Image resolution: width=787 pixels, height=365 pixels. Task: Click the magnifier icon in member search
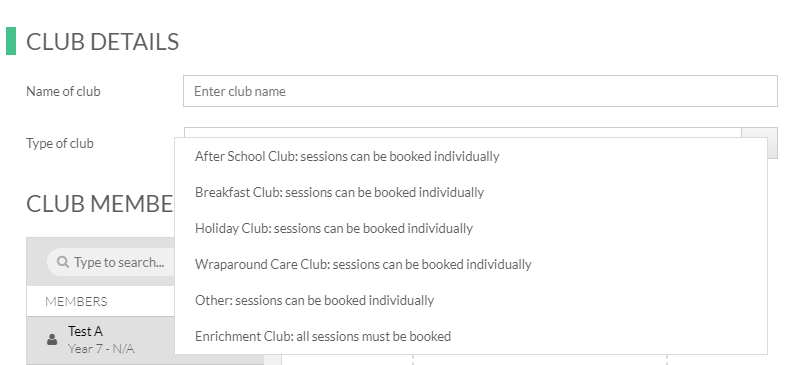[63, 262]
